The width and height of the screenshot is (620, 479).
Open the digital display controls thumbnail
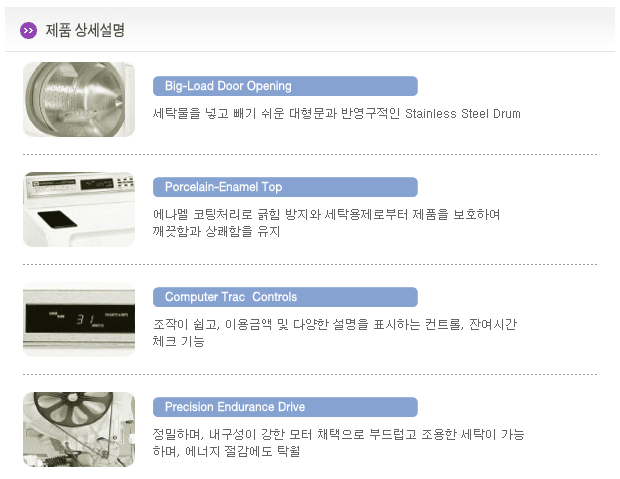[79, 319]
